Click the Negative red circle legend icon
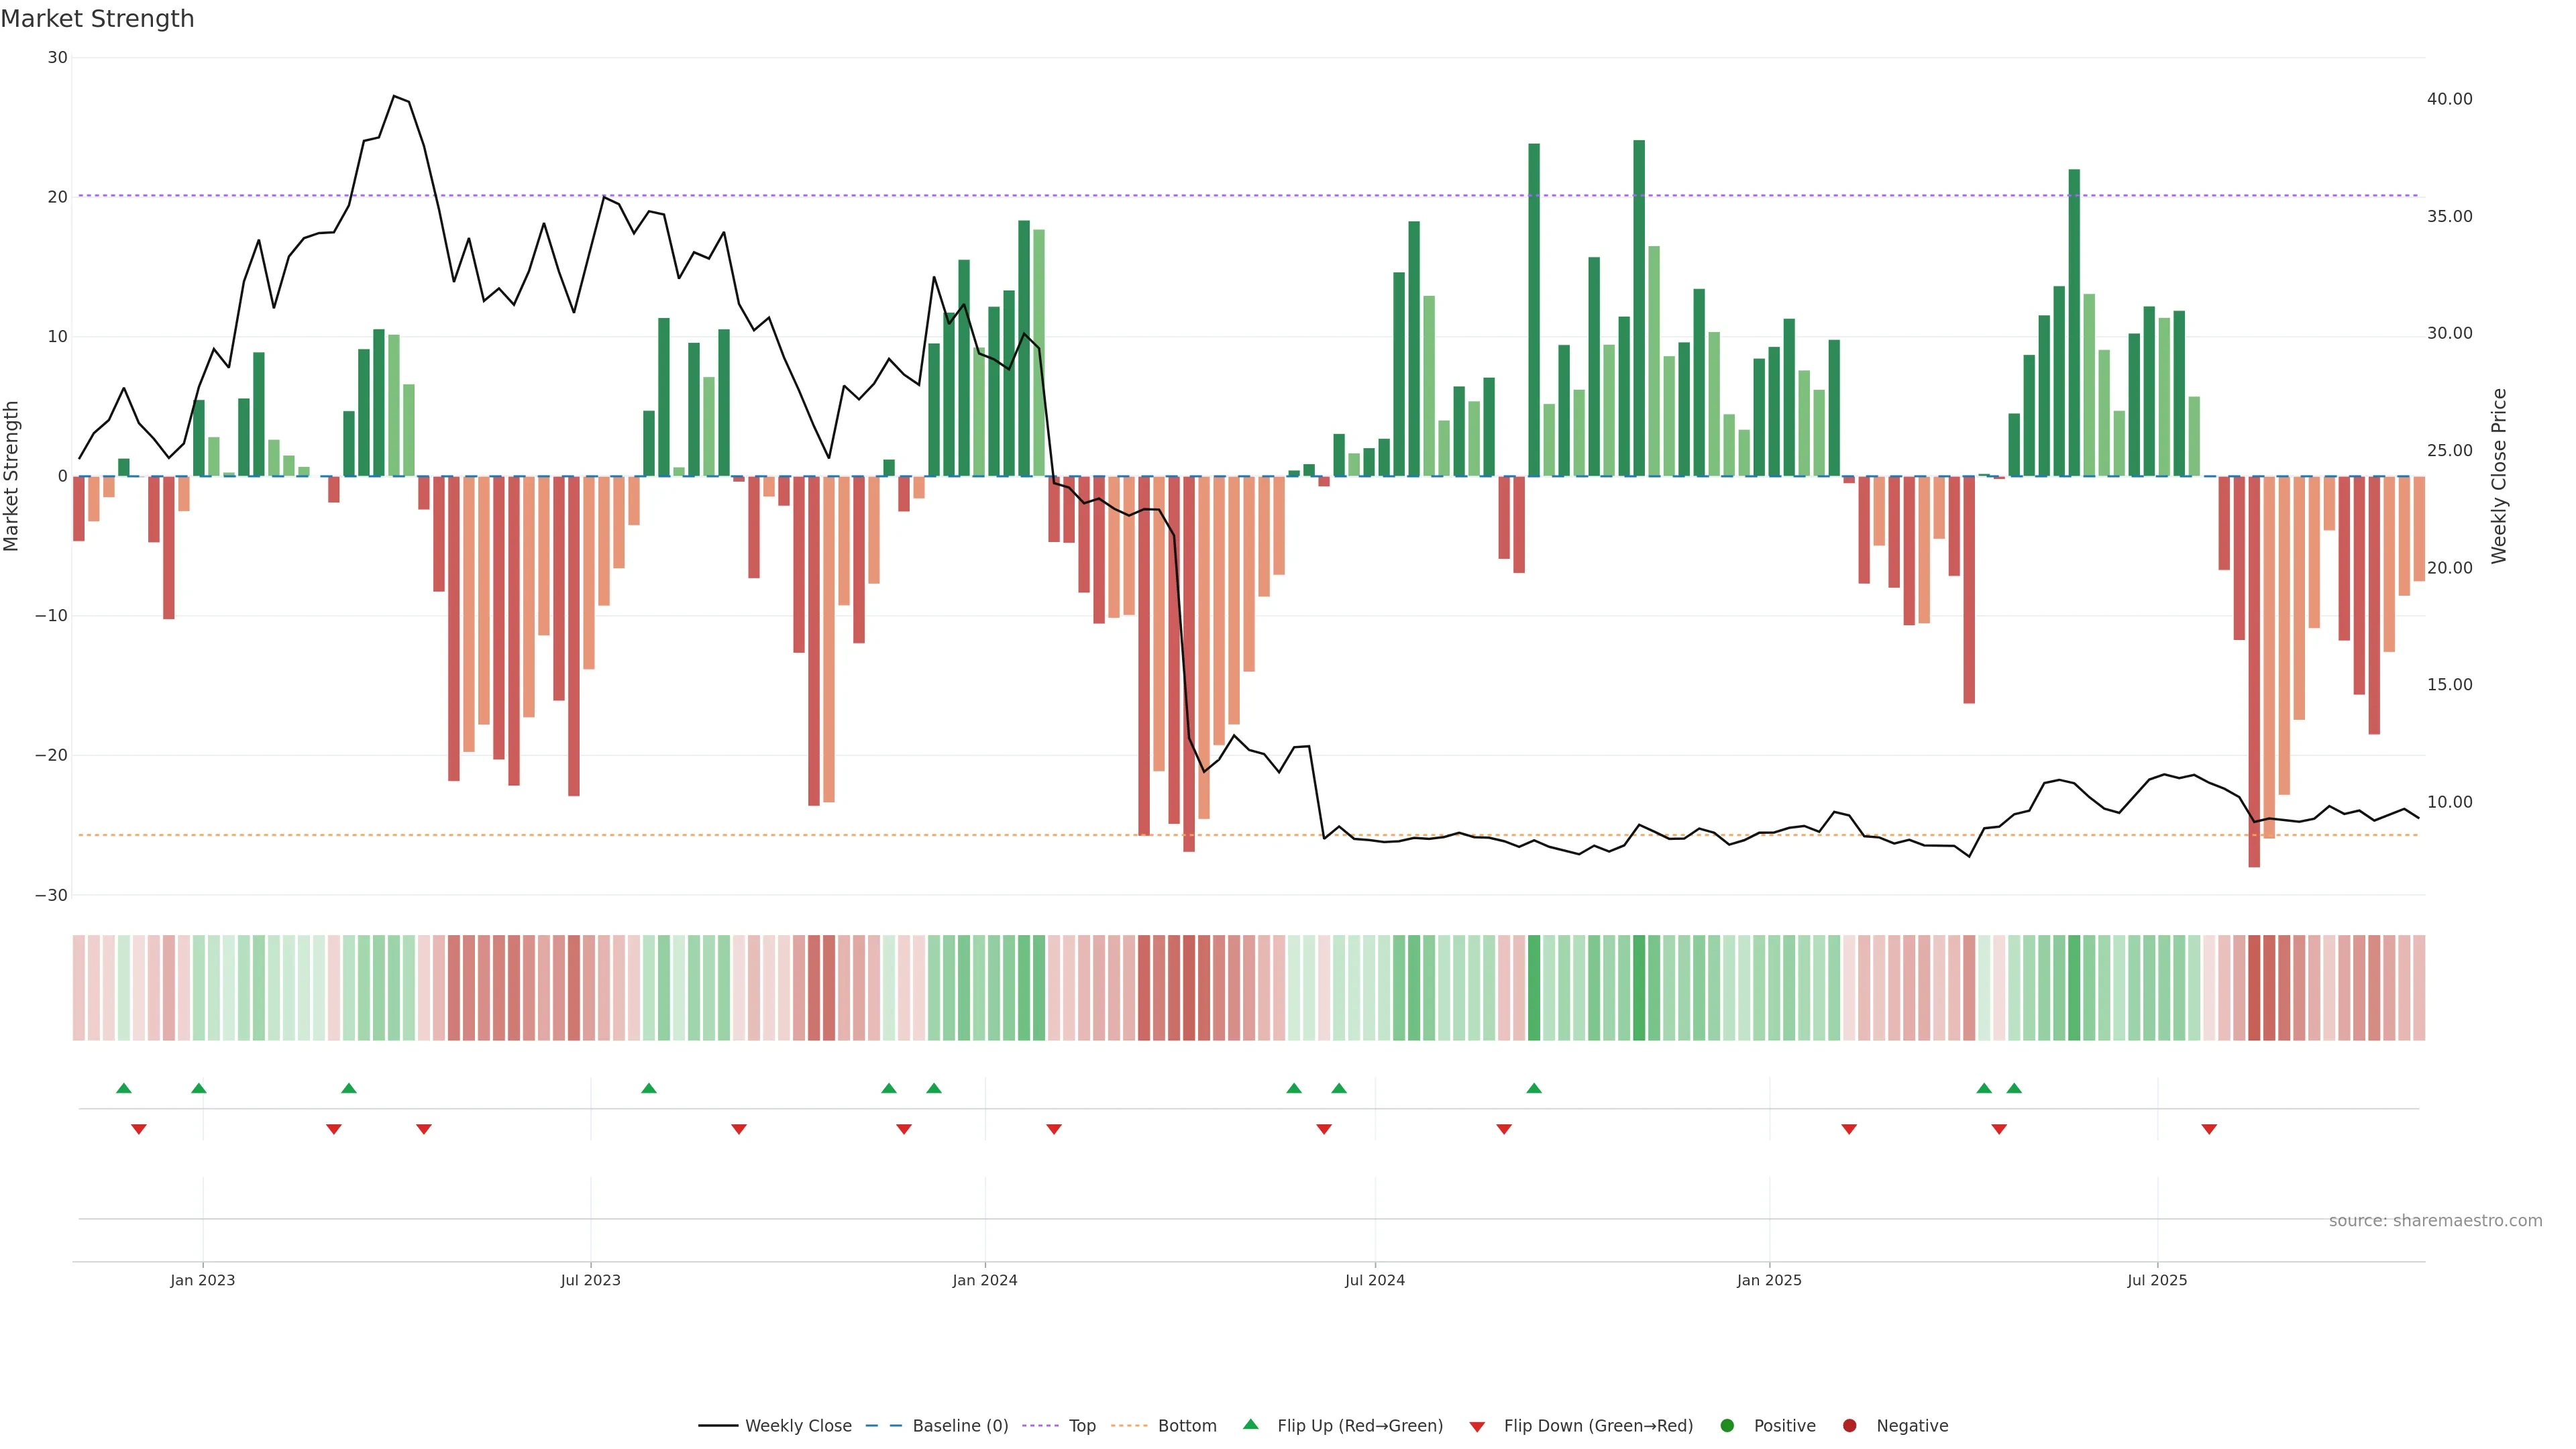 click(x=1849, y=1426)
